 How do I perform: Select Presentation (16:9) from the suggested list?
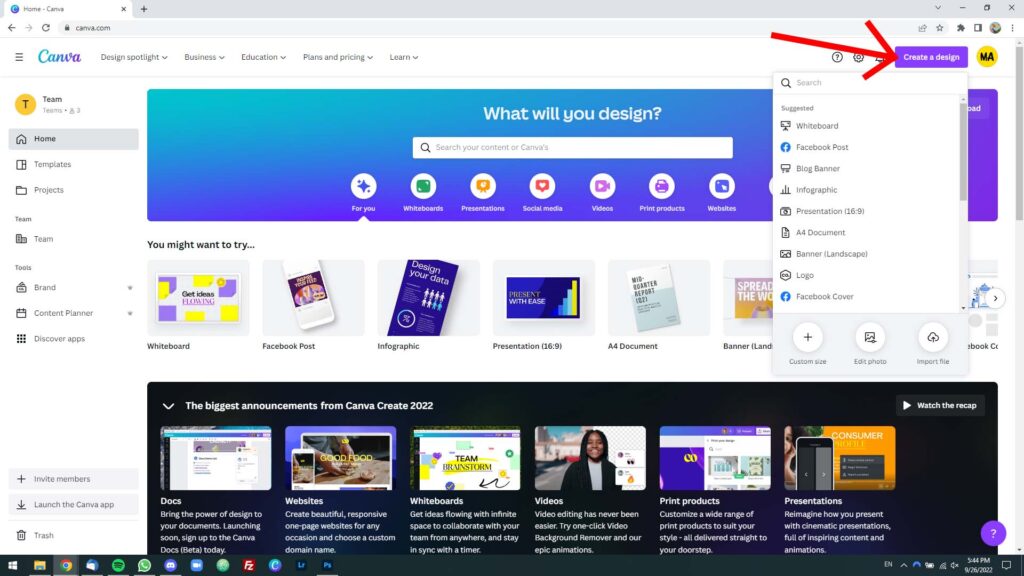coord(867,211)
